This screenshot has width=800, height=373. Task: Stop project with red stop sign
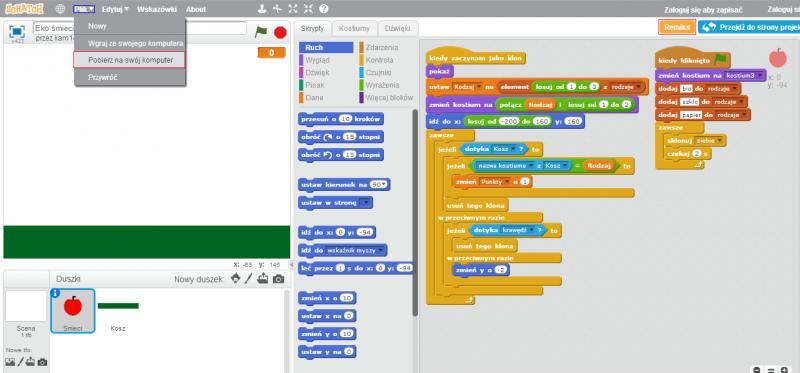point(280,33)
